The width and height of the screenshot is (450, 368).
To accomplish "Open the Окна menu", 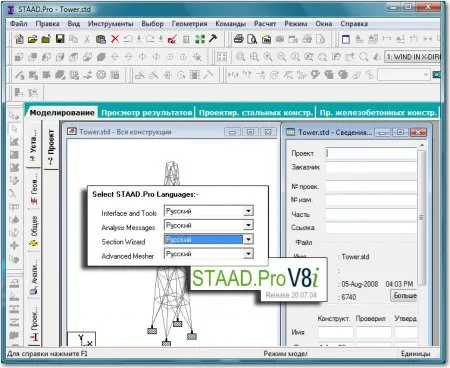I will coord(324,24).
